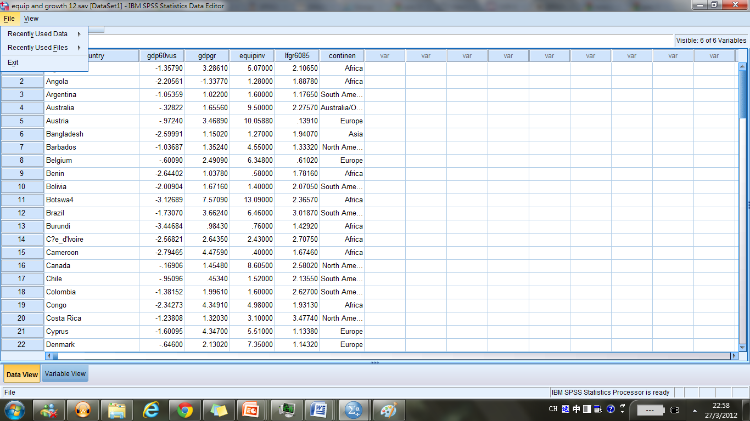
Task: Select the Data View tab
Action: 22,374
